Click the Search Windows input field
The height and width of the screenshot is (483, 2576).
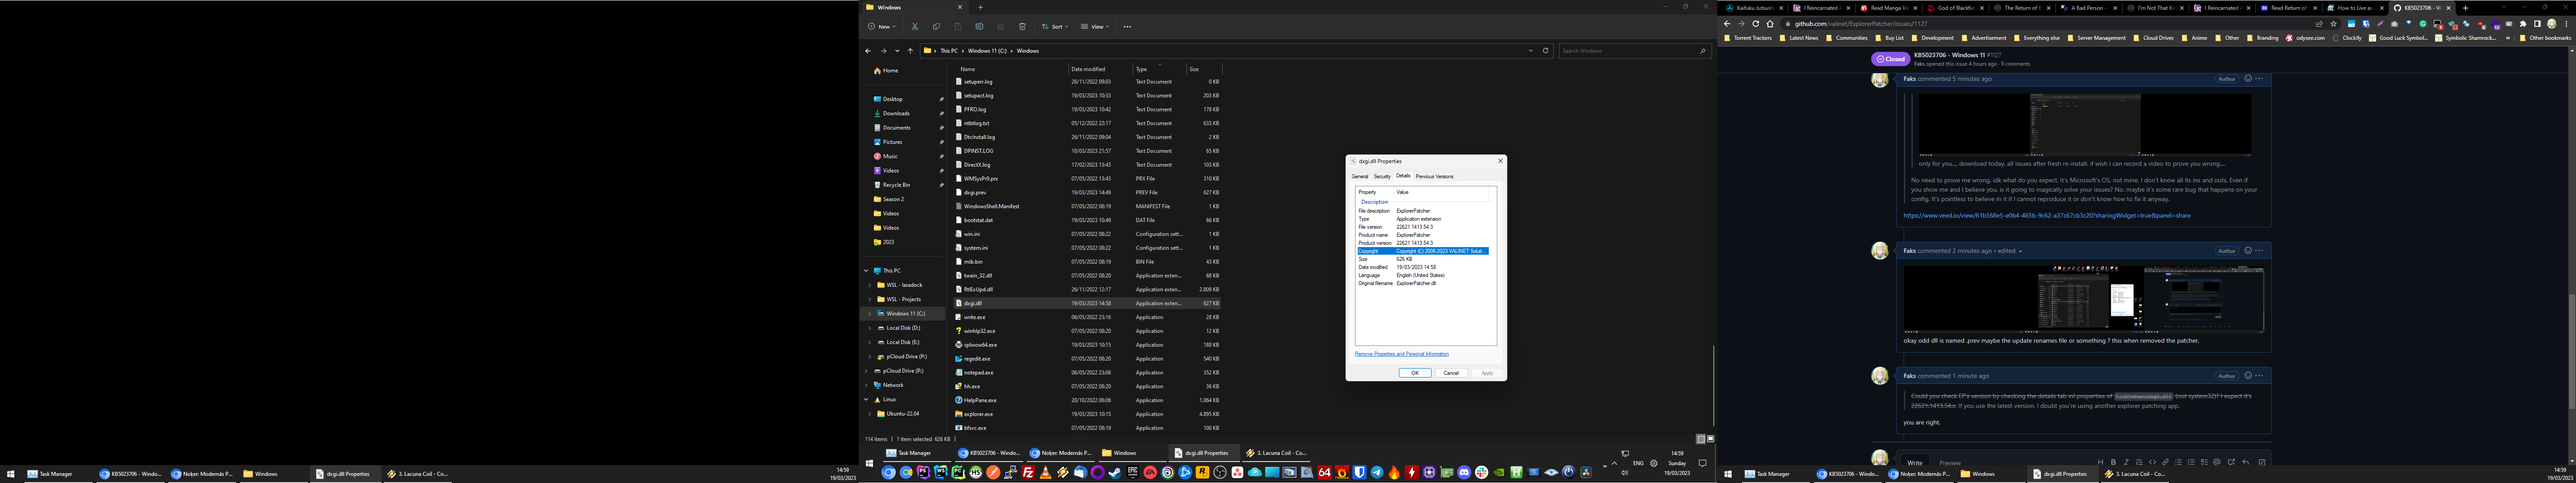(x=1634, y=50)
